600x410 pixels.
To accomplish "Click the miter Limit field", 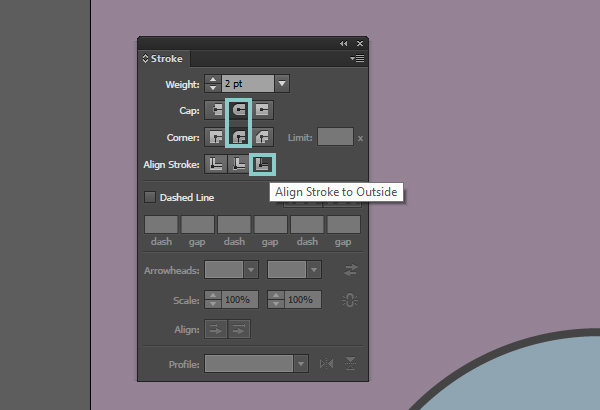I will pyautogui.click(x=335, y=137).
